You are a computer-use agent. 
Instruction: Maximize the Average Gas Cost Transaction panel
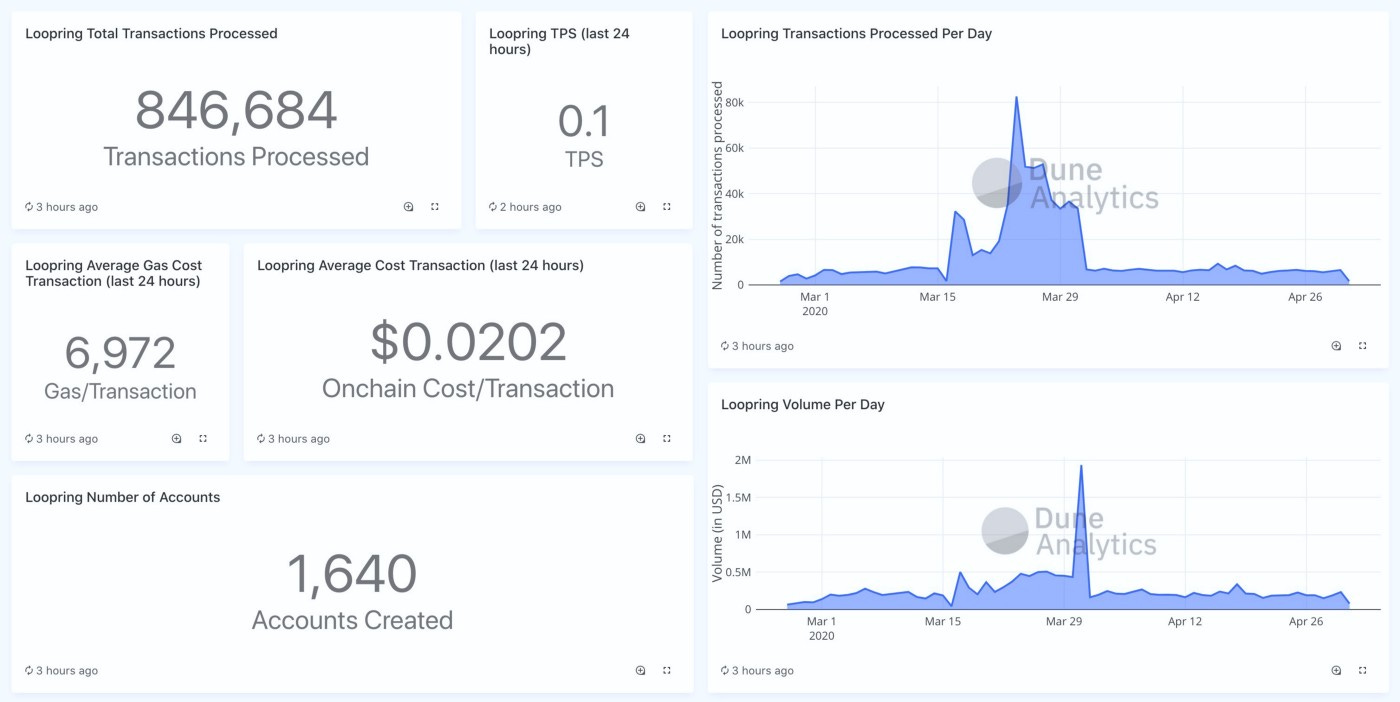(203, 439)
